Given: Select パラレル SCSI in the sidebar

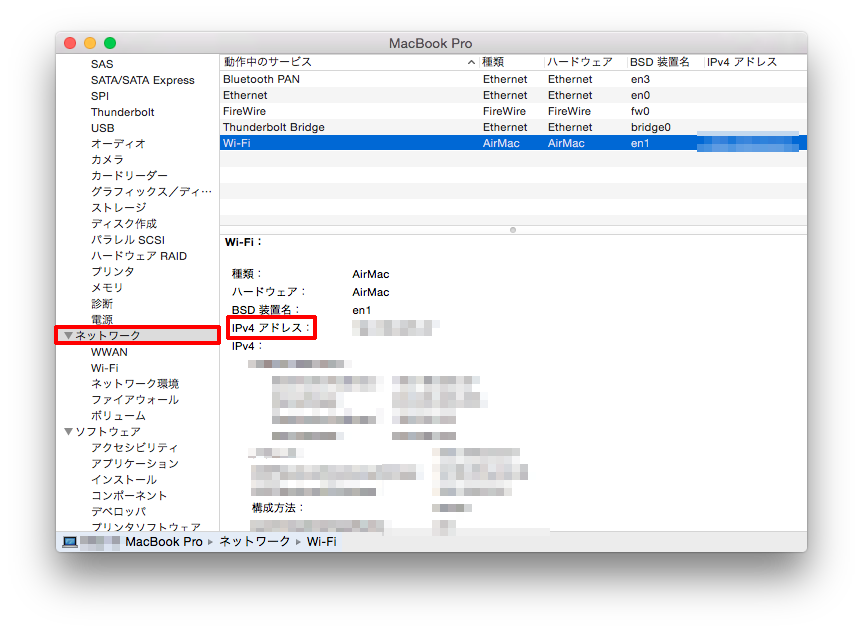Looking at the screenshot, I should tap(128, 240).
